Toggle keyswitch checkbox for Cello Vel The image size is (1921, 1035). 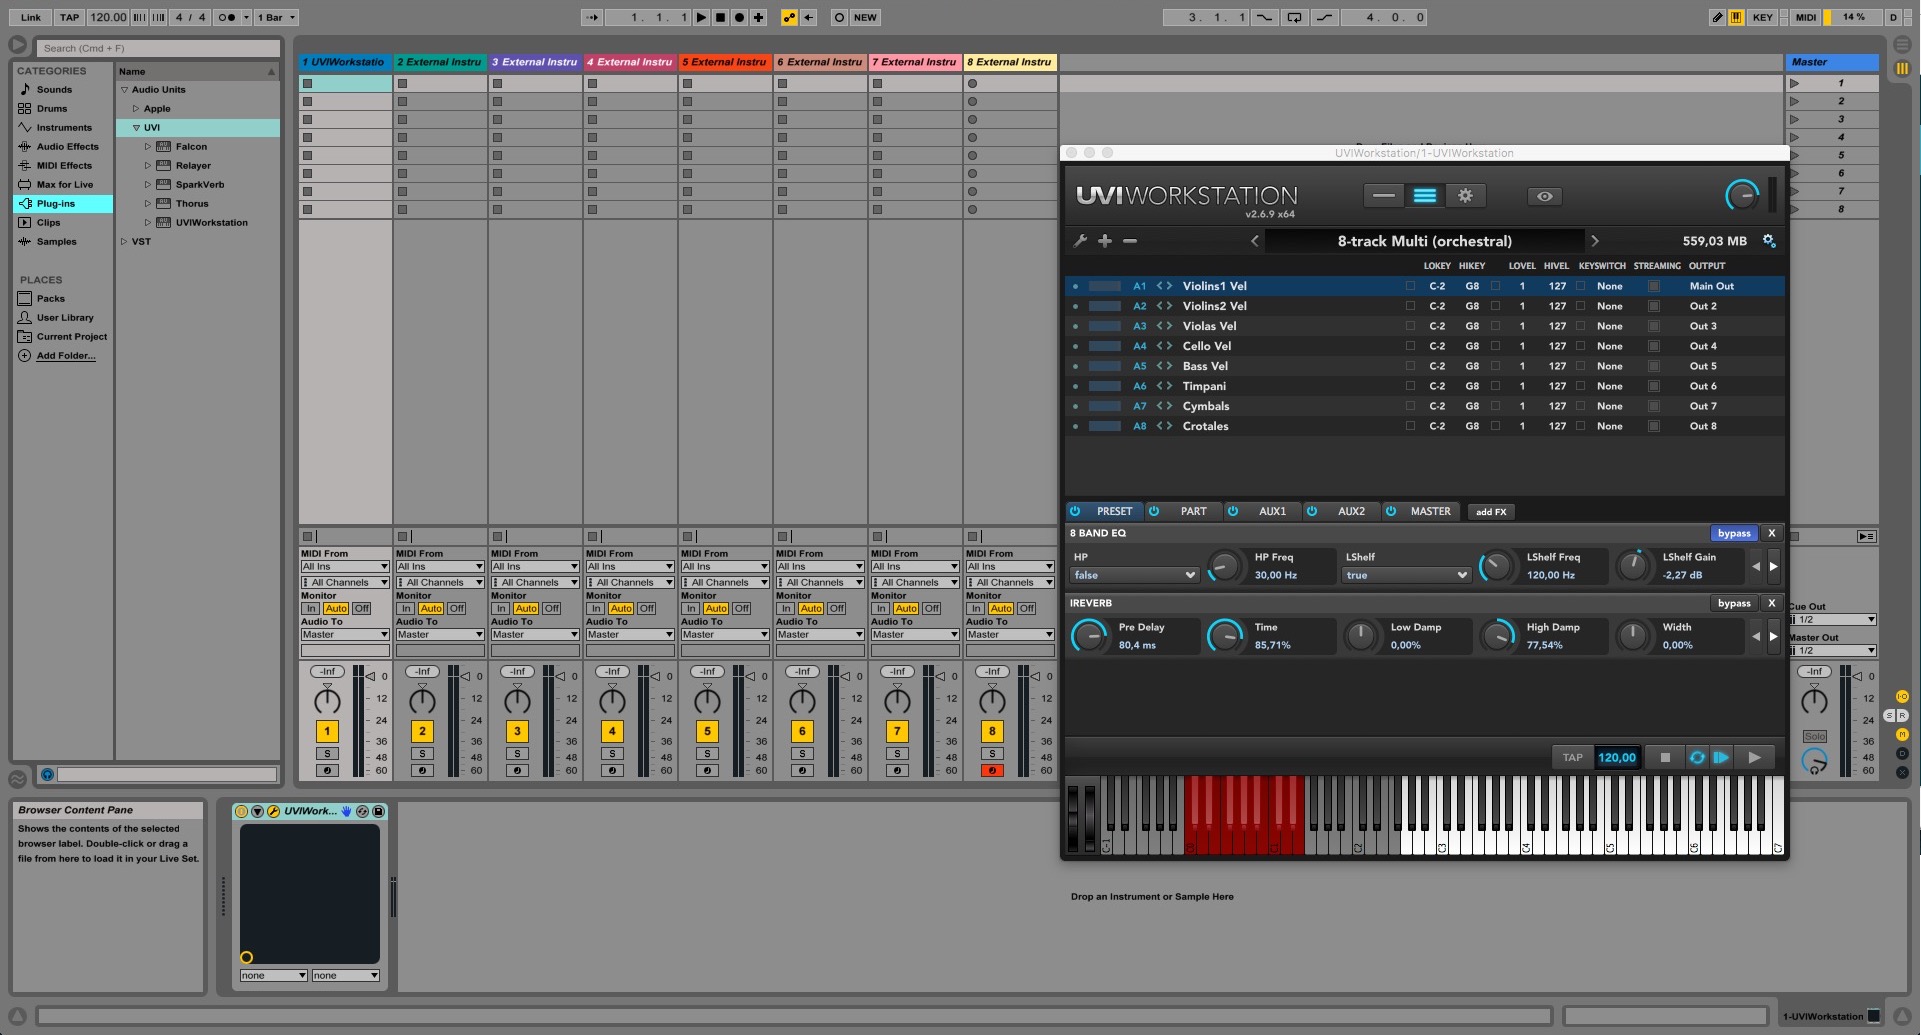pos(1580,346)
